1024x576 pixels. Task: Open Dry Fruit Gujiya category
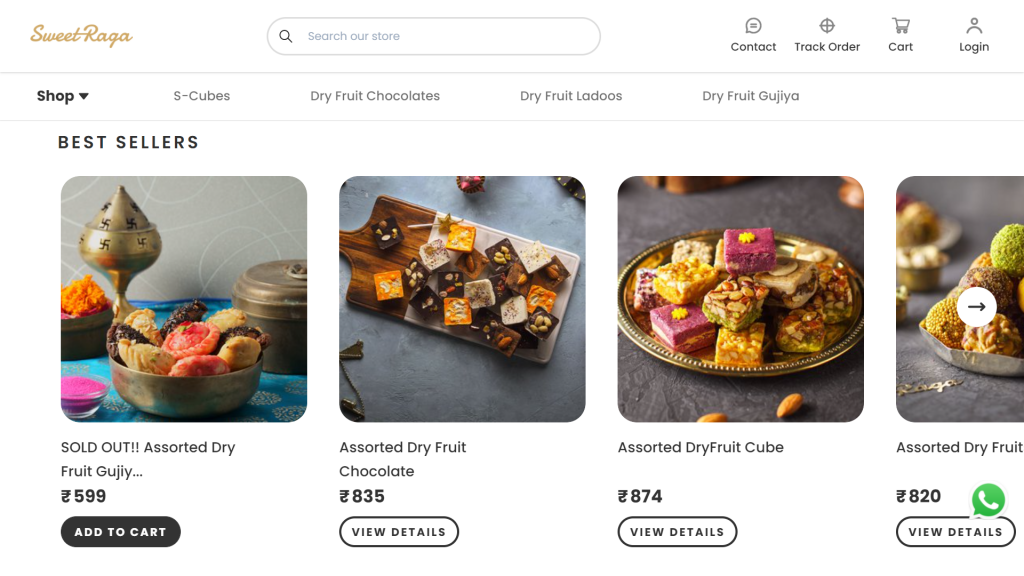[750, 96]
